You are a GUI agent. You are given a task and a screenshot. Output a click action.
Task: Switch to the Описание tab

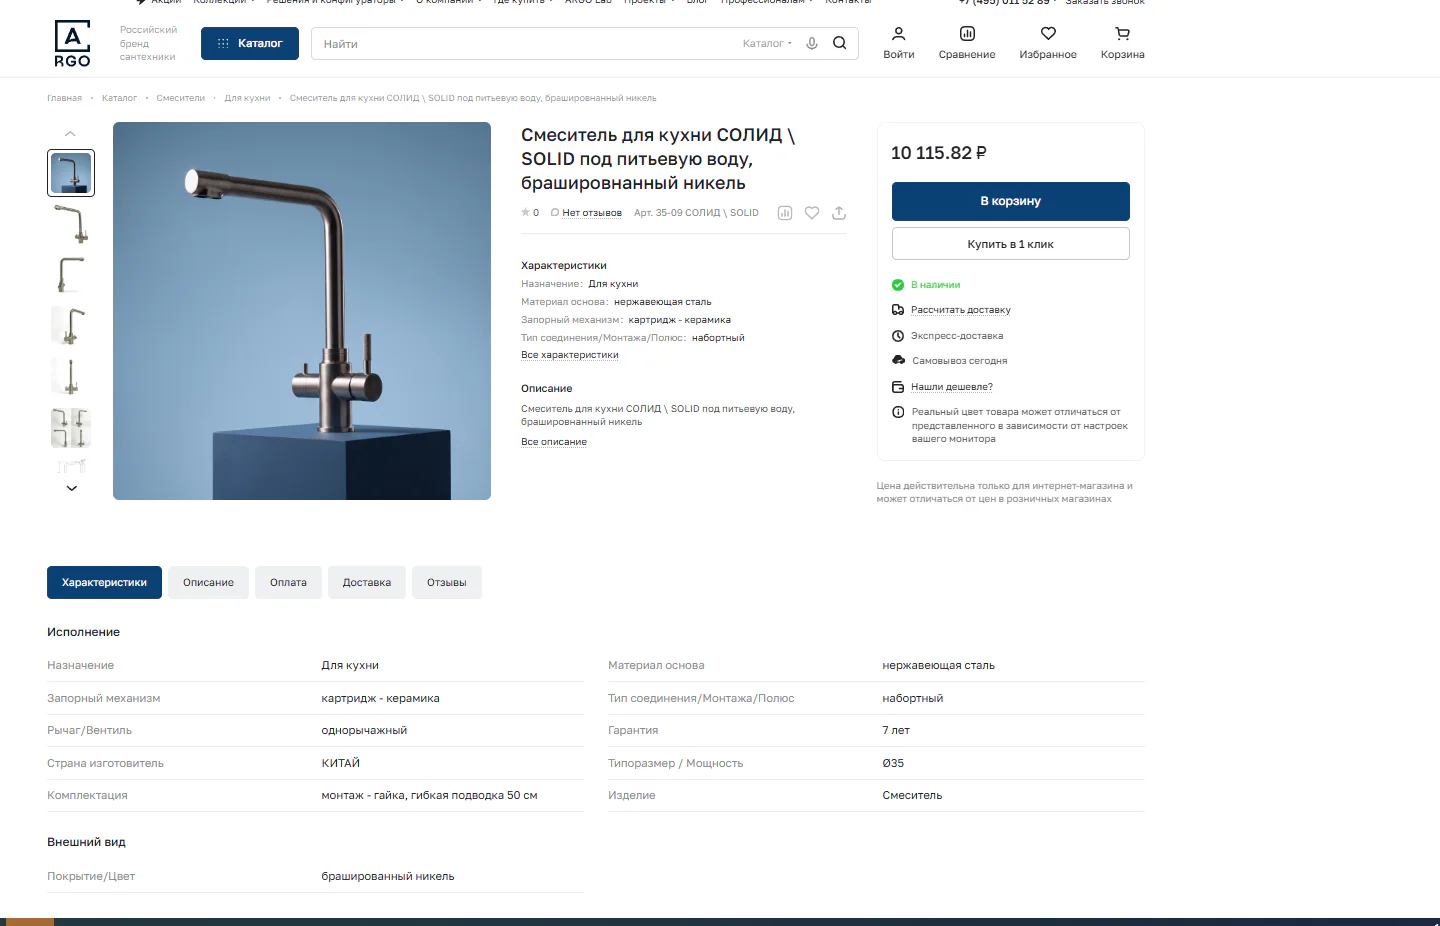(x=208, y=582)
